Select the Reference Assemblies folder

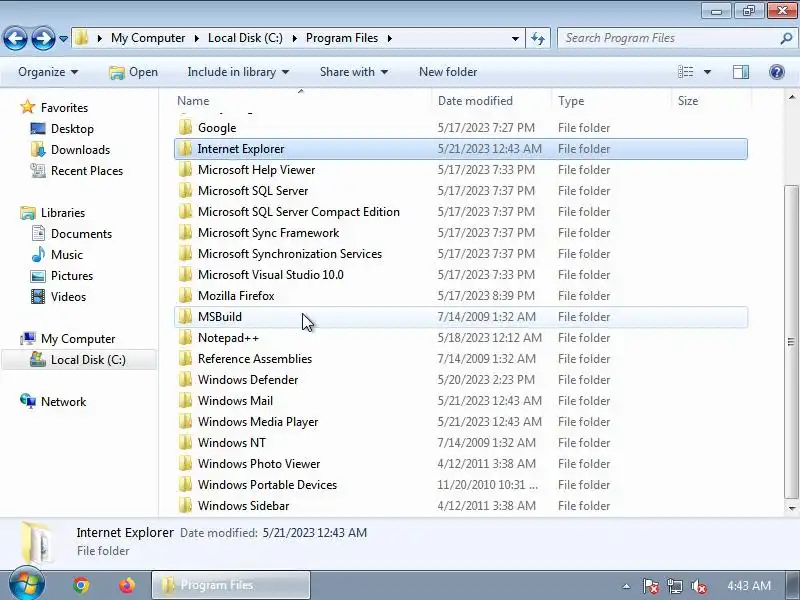461,359
